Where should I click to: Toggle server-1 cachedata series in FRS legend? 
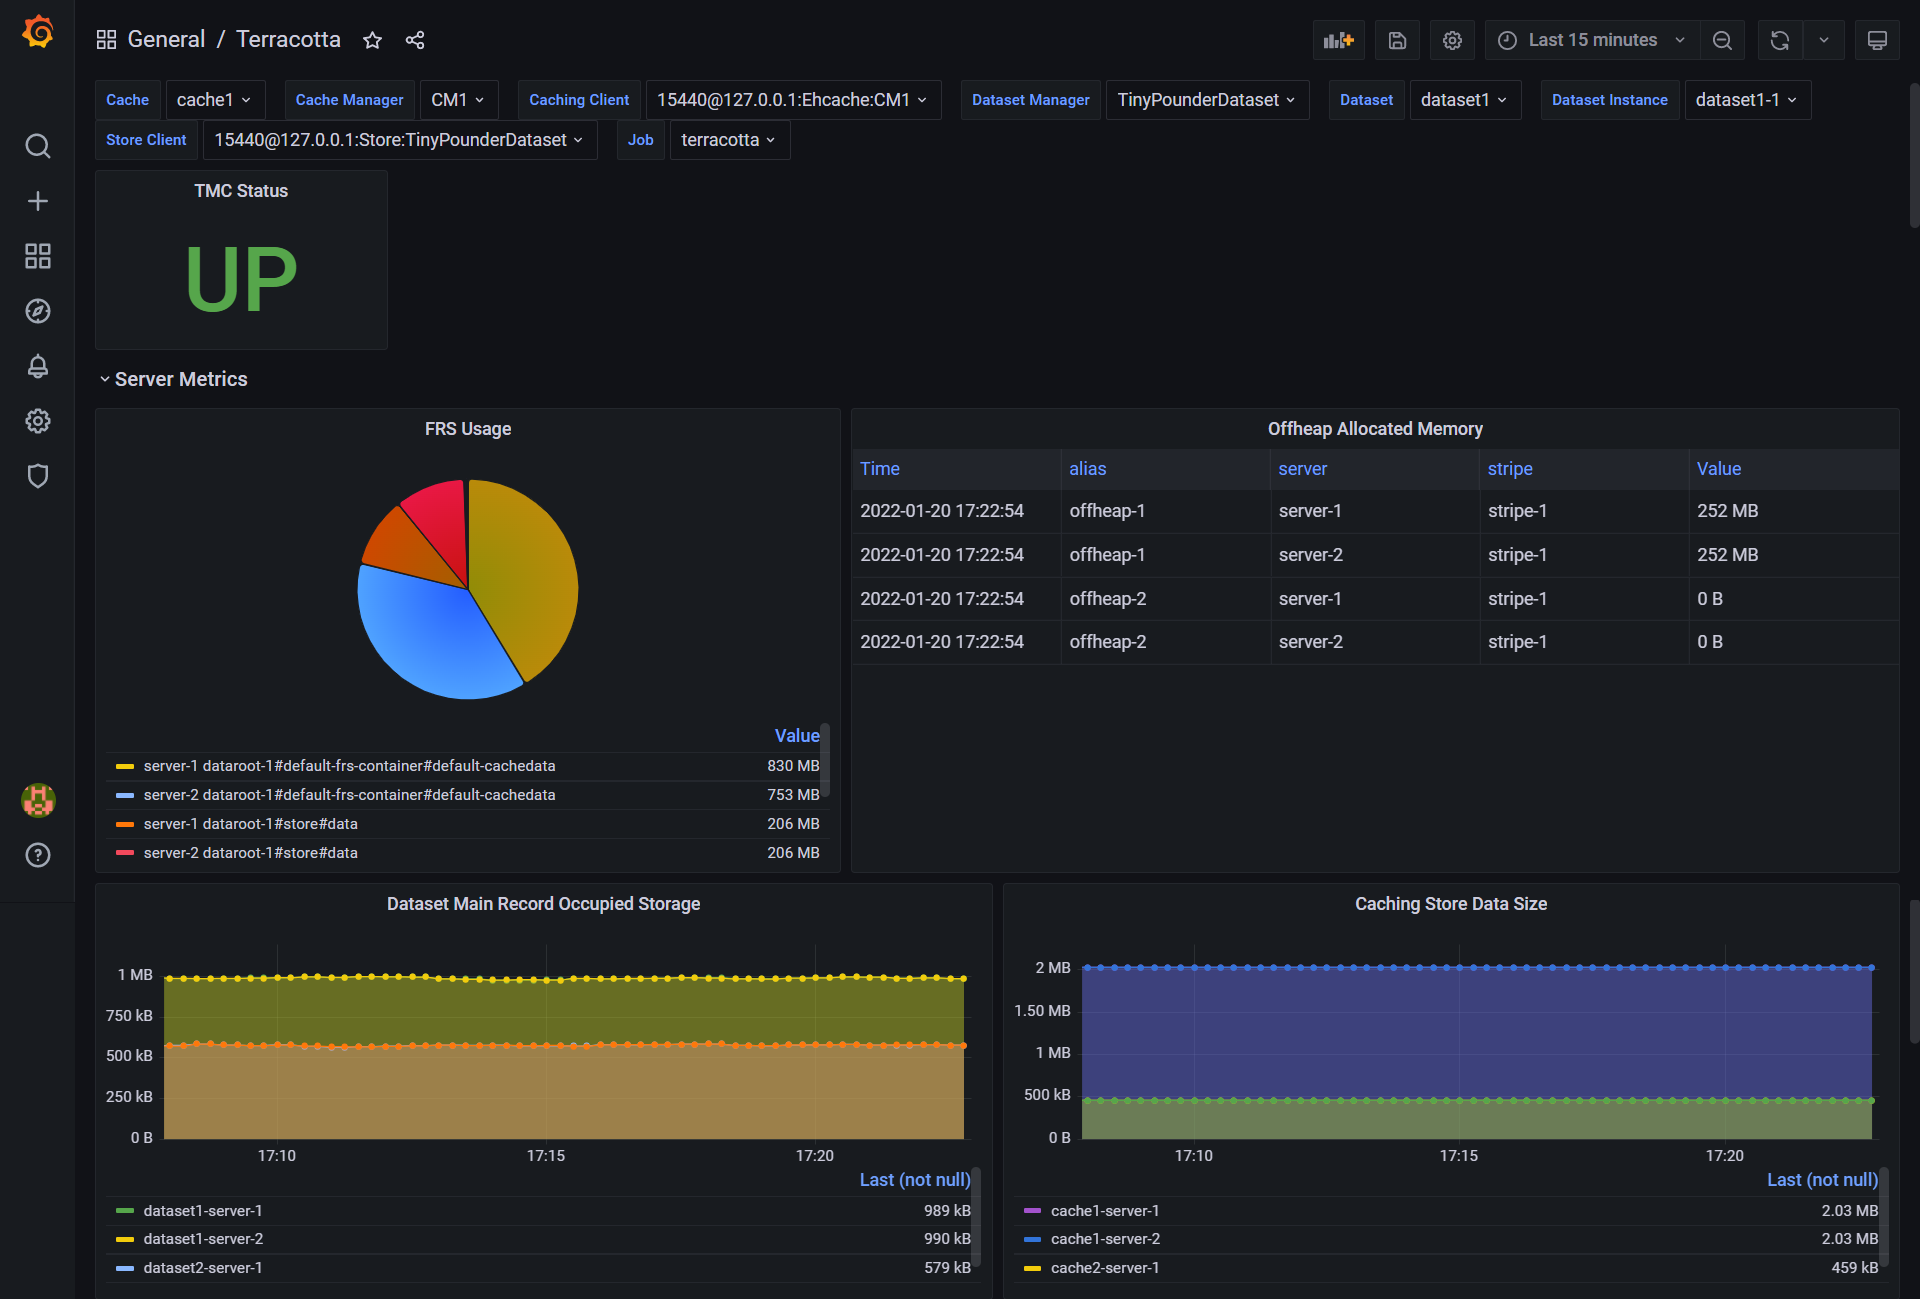348,766
